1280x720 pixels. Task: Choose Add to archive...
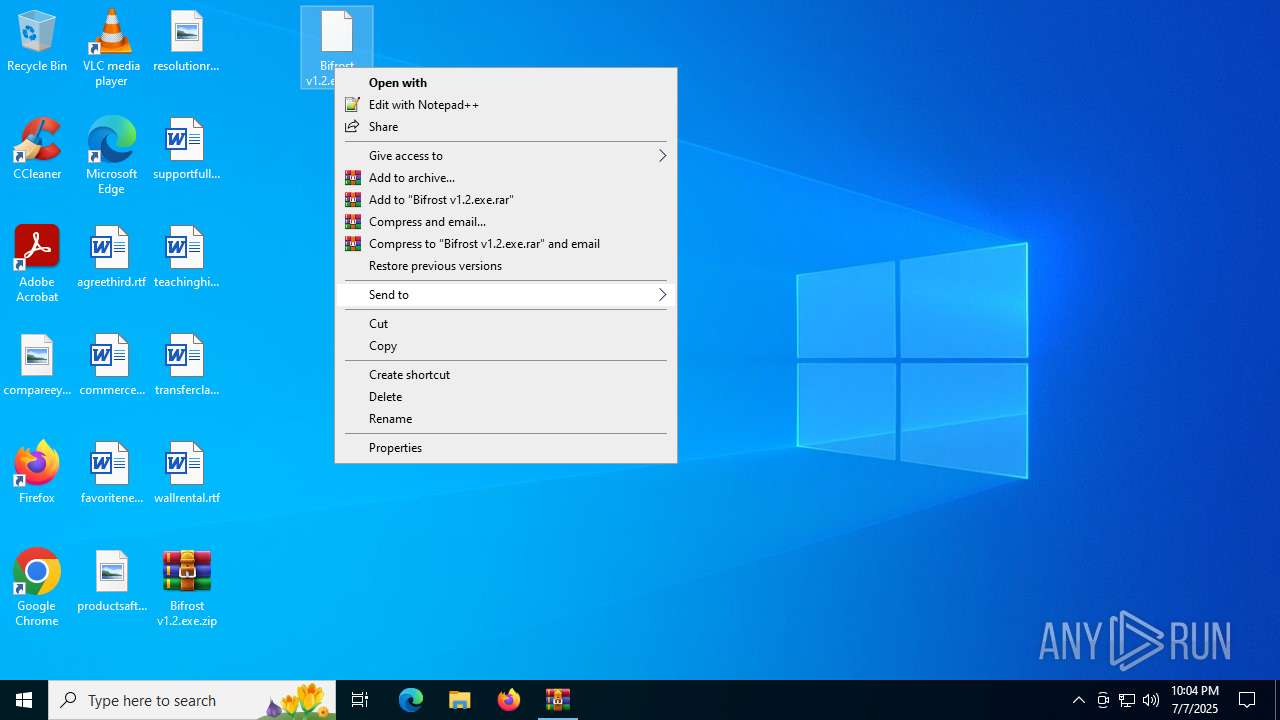pyautogui.click(x=505, y=178)
